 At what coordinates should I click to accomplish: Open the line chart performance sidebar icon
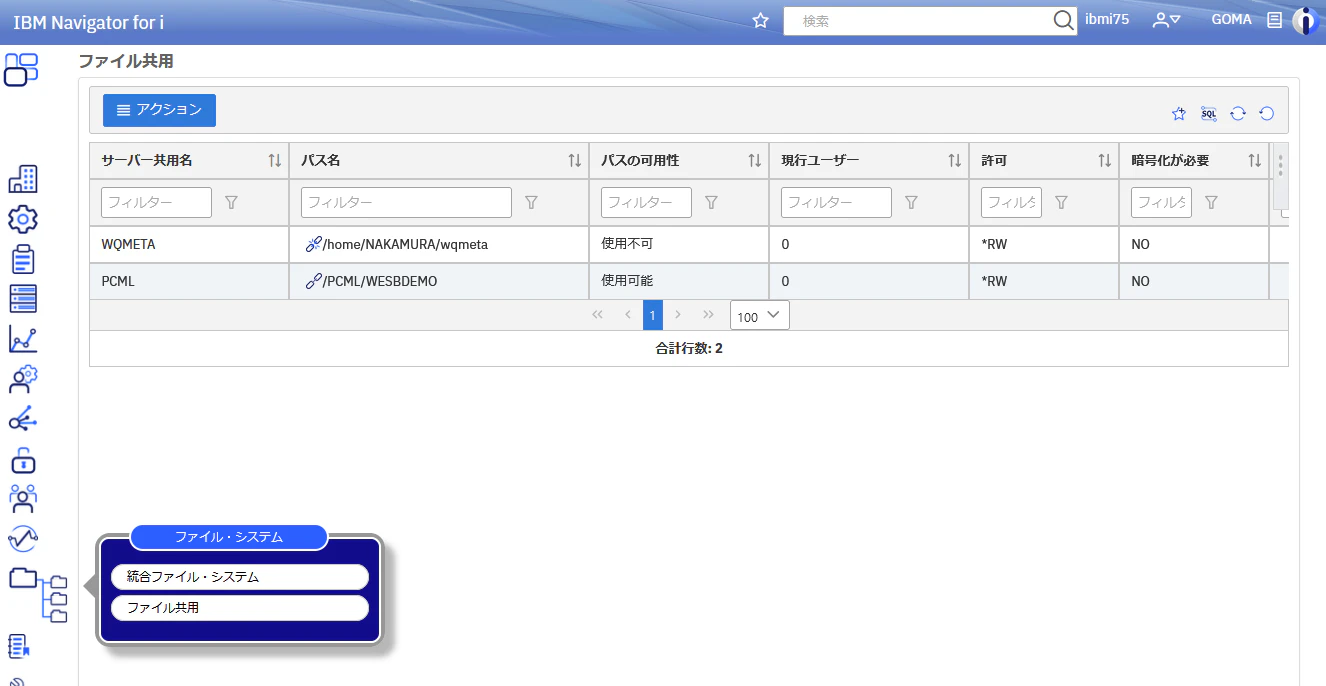22,339
